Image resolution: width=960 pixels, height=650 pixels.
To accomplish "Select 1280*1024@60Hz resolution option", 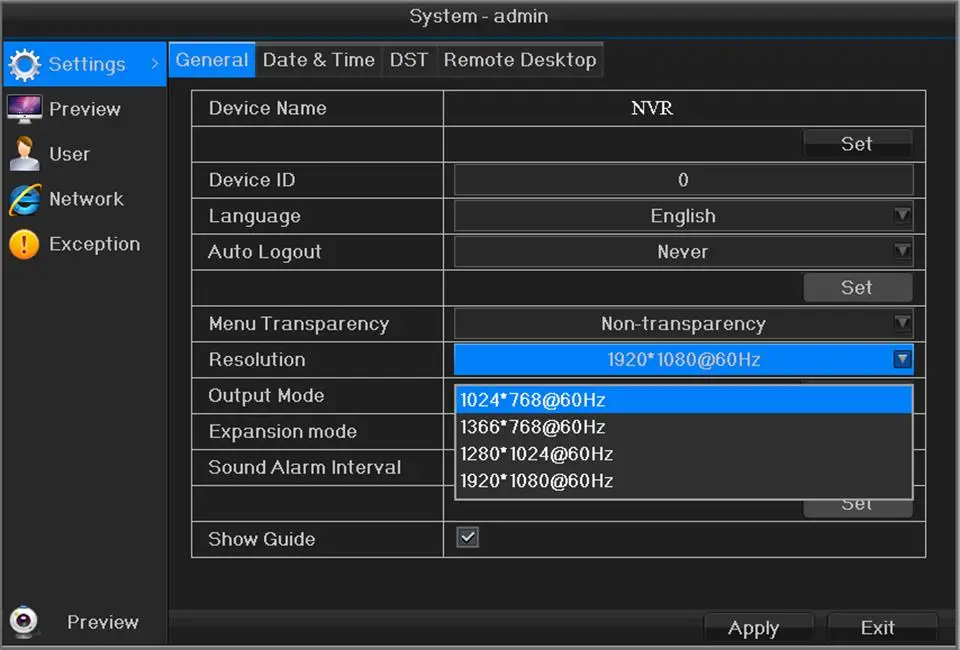I will tap(684, 454).
